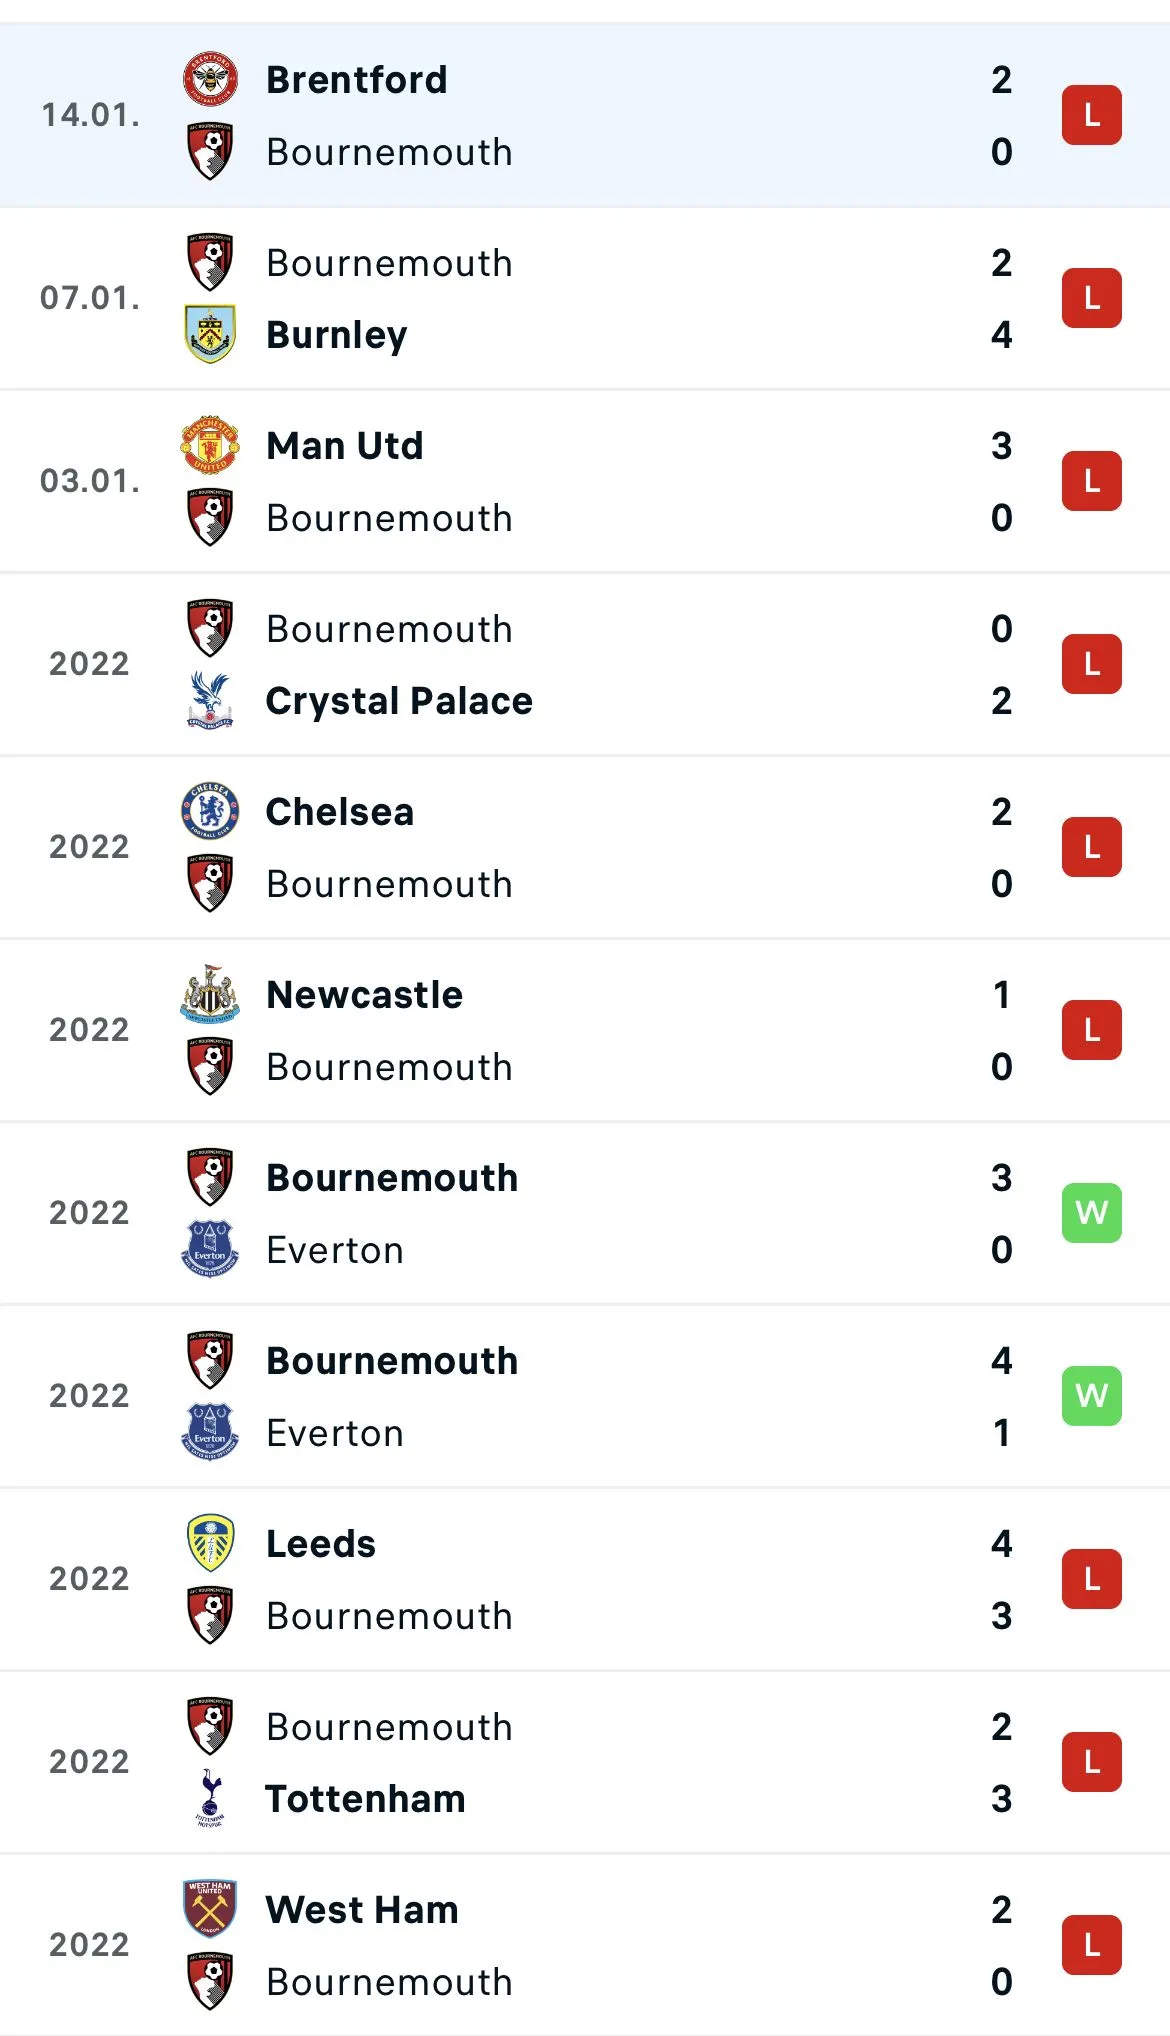
Task: Click the Chelsea club crest
Action: 210,811
